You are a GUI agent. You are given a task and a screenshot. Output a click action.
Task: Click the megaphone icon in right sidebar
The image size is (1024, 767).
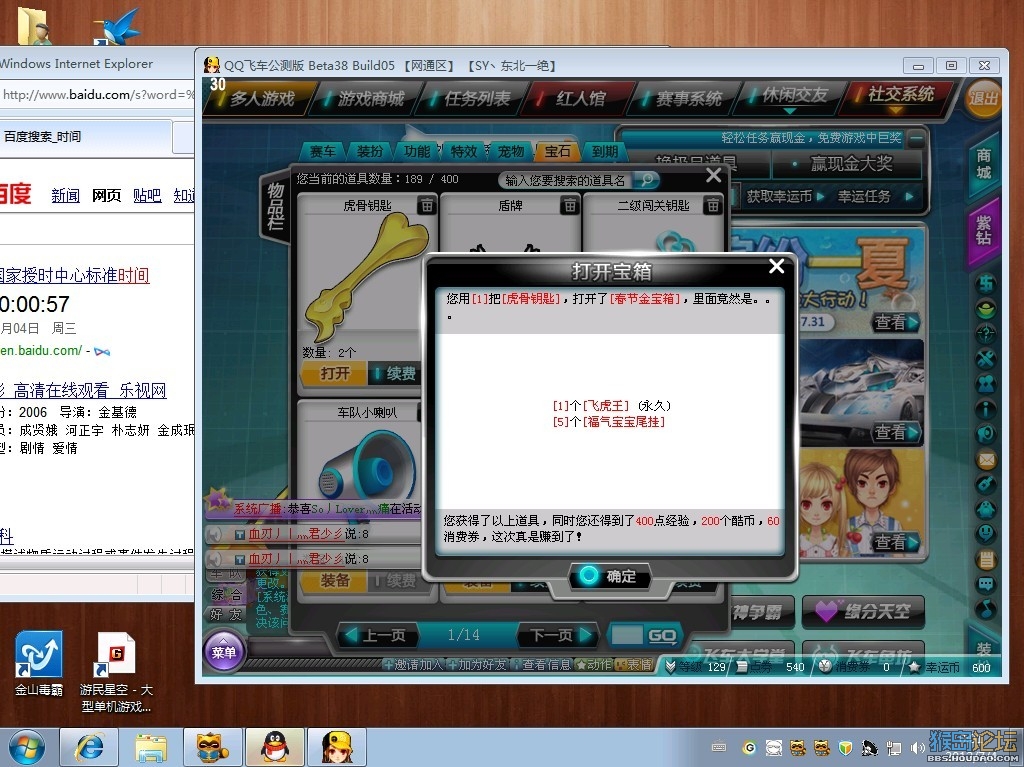pyautogui.click(x=985, y=434)
